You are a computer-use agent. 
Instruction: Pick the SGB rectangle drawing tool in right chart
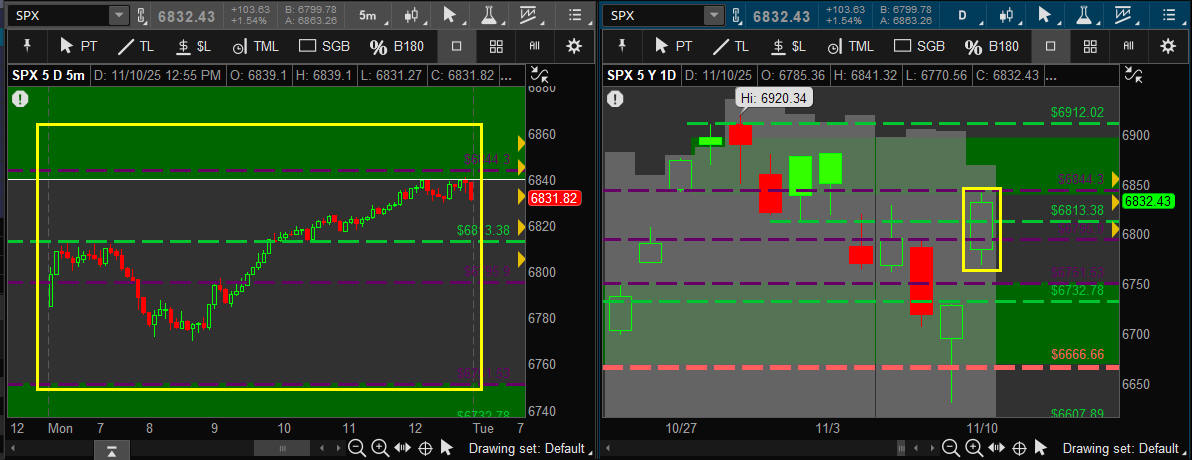916,46
